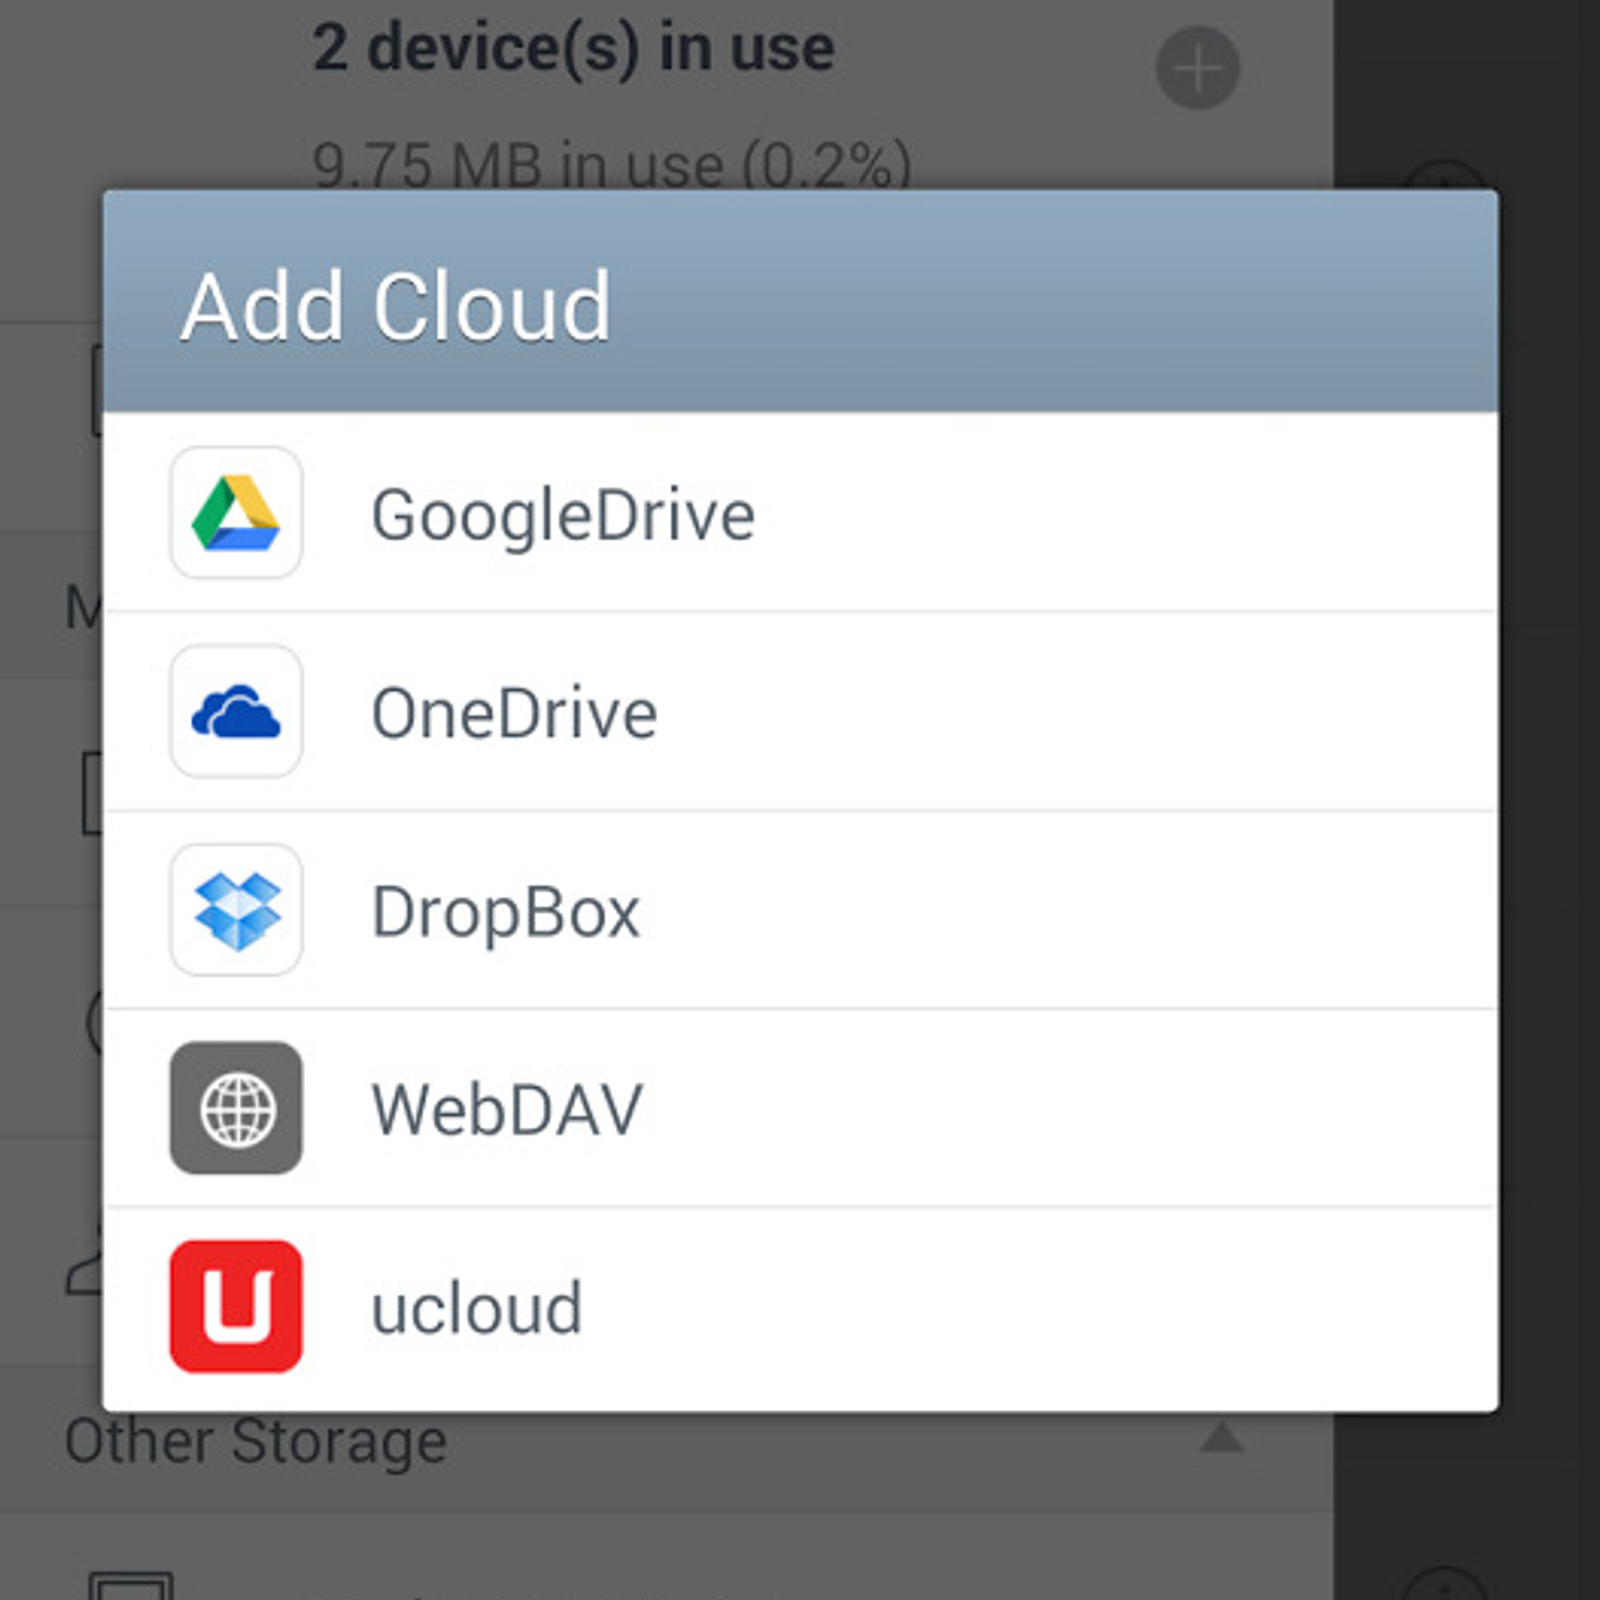The image size is (1600, 1600).
Task: Choose the ucloud label
Action: click(476, 1308)
